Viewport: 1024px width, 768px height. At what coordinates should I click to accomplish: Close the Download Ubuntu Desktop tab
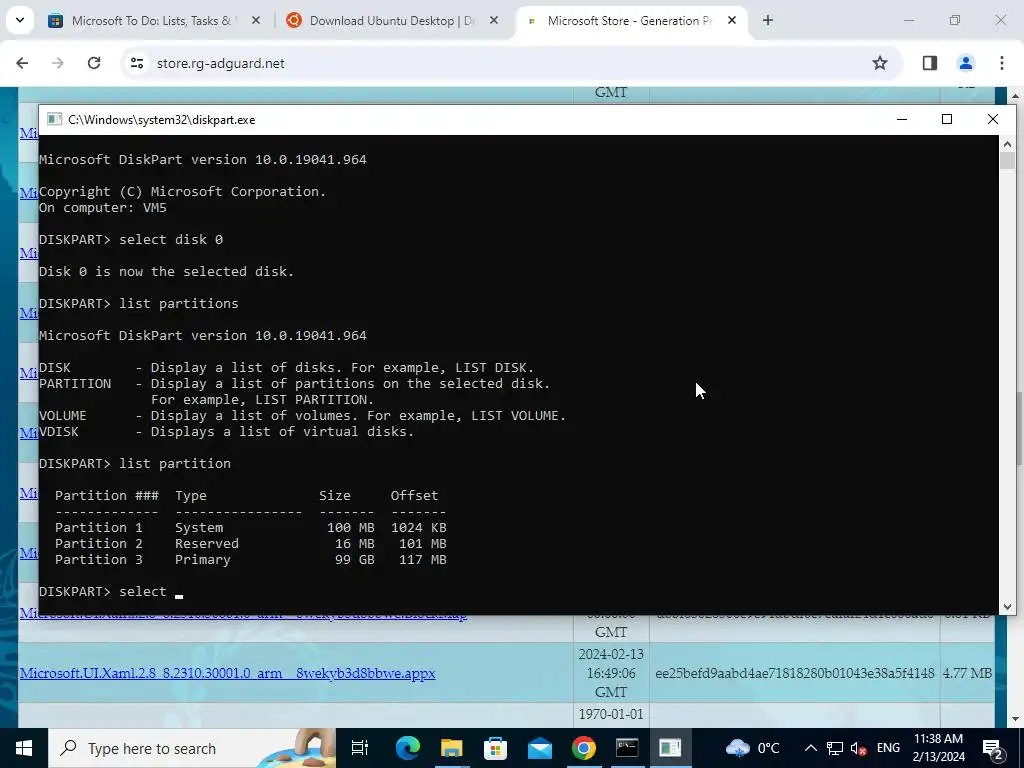pos(494,20)
